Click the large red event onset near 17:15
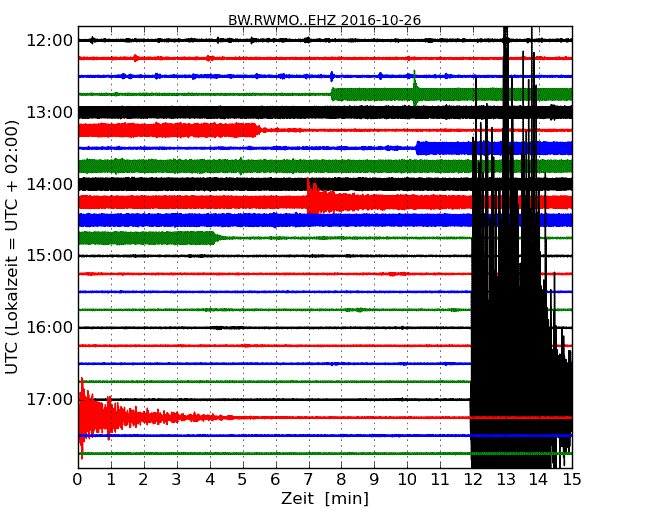650x520 pixels. point(83,418)
